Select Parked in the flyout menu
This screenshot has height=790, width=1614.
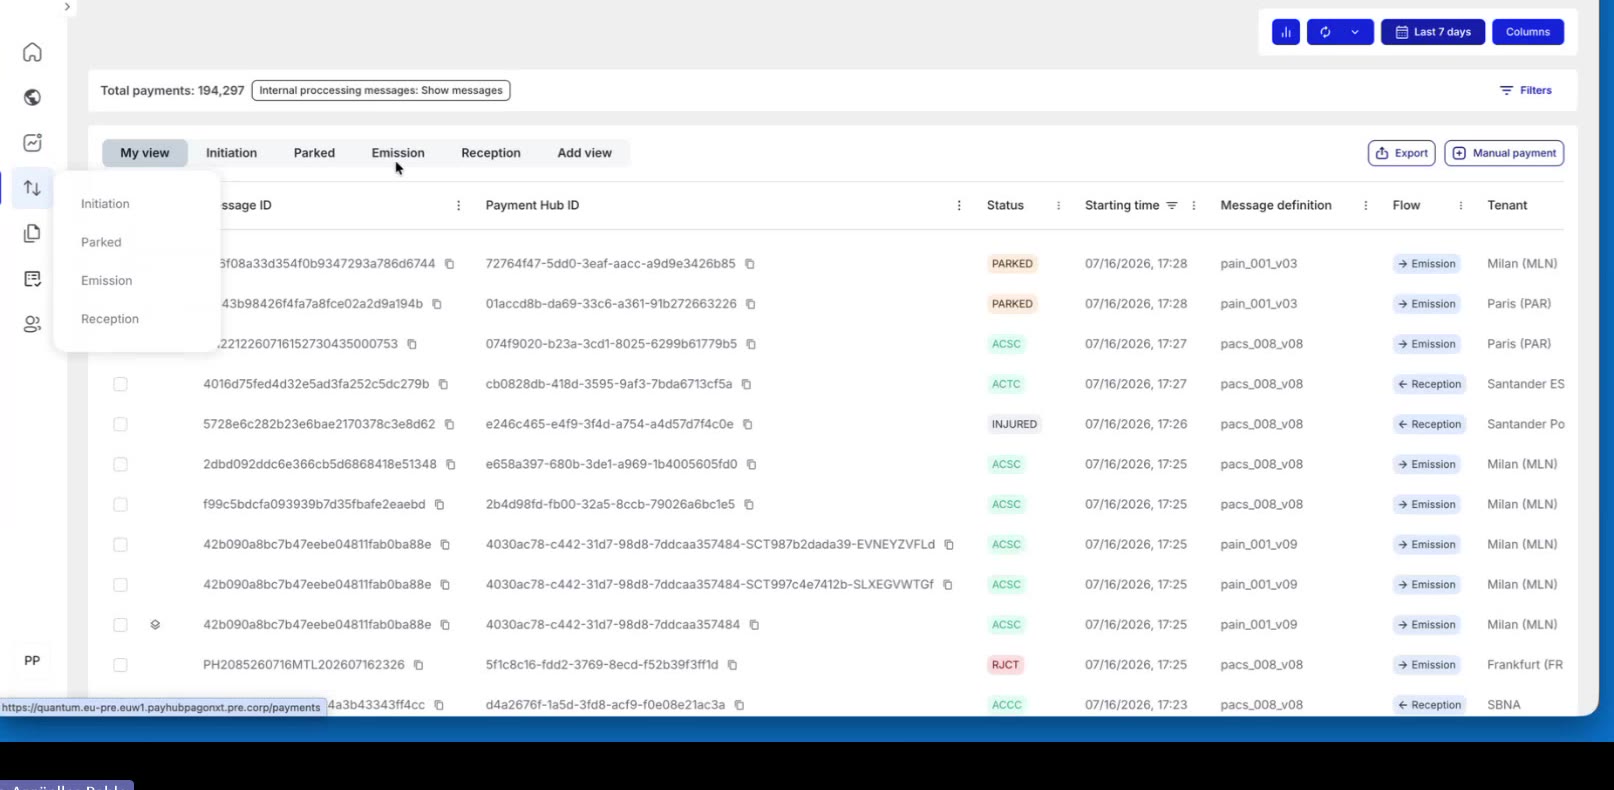pos(101,242)
